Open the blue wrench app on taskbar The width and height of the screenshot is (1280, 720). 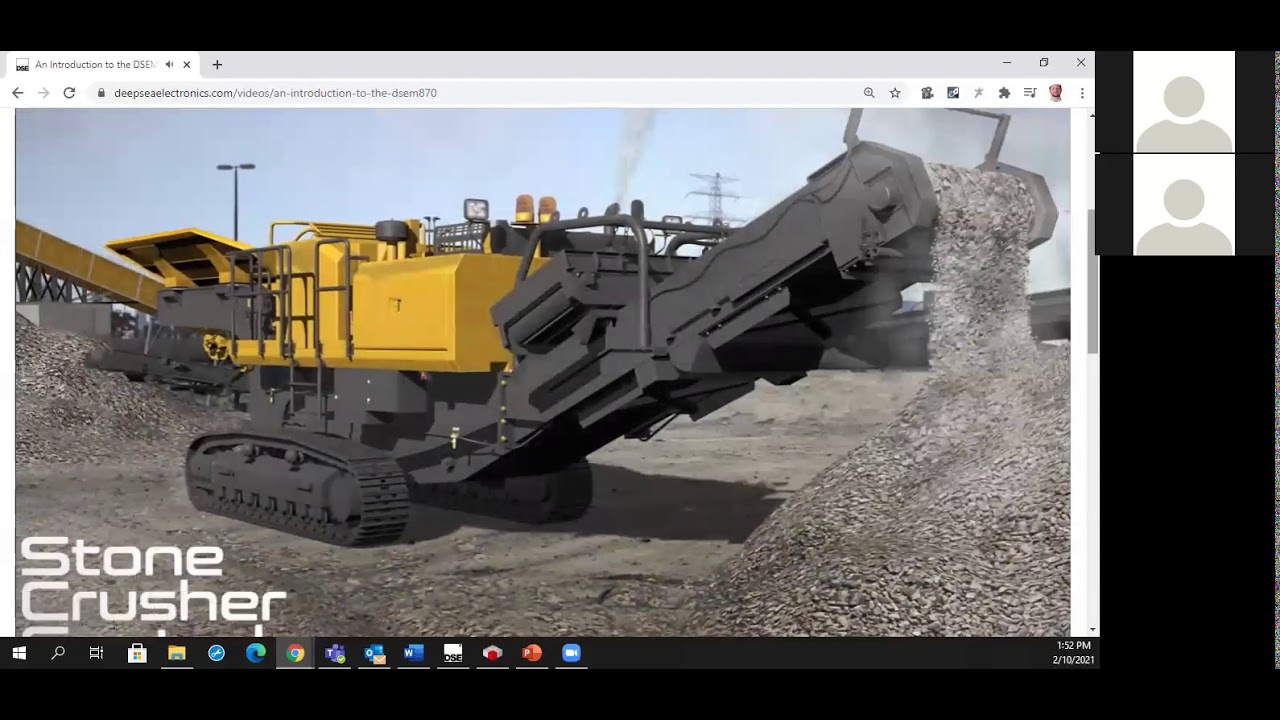pos(216,653)
